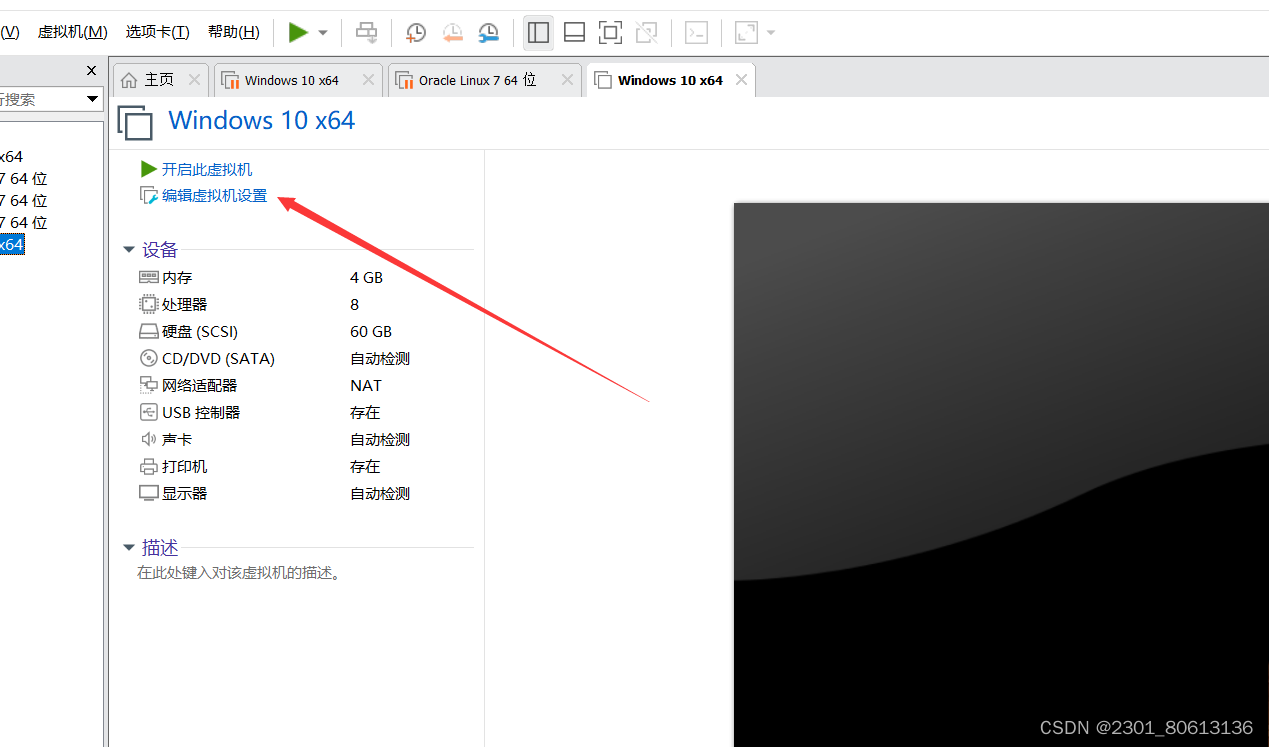This screenshot has width=1269, height=747.
Task: Click the send Ctrl+Alt+Del toolbar icon
Action: pyautogui.click(x=367, y=33)
